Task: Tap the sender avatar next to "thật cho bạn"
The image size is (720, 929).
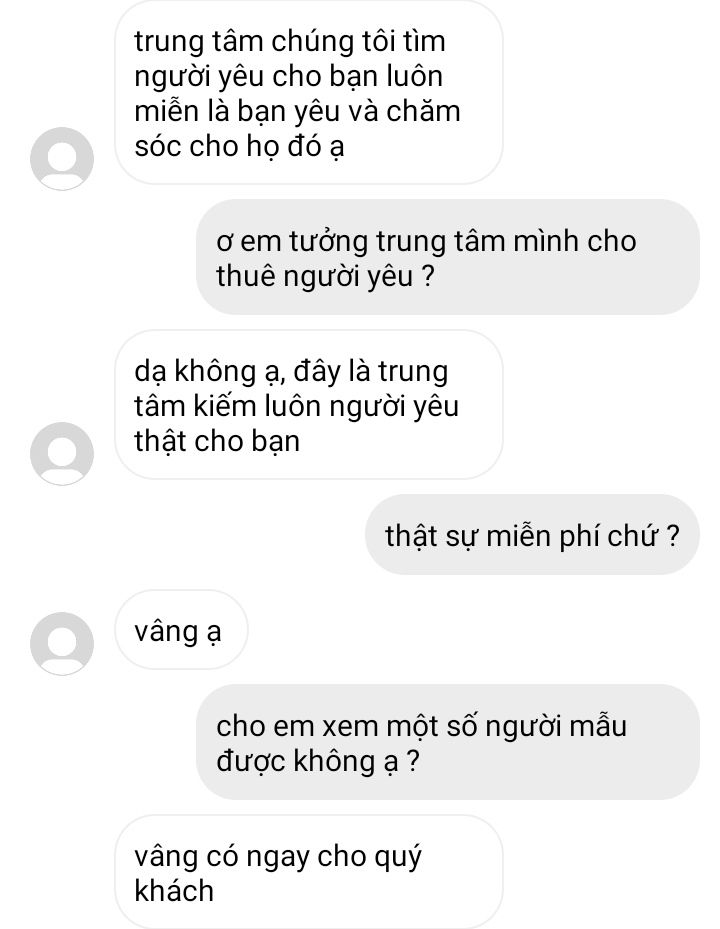Action: click(62, 453)
